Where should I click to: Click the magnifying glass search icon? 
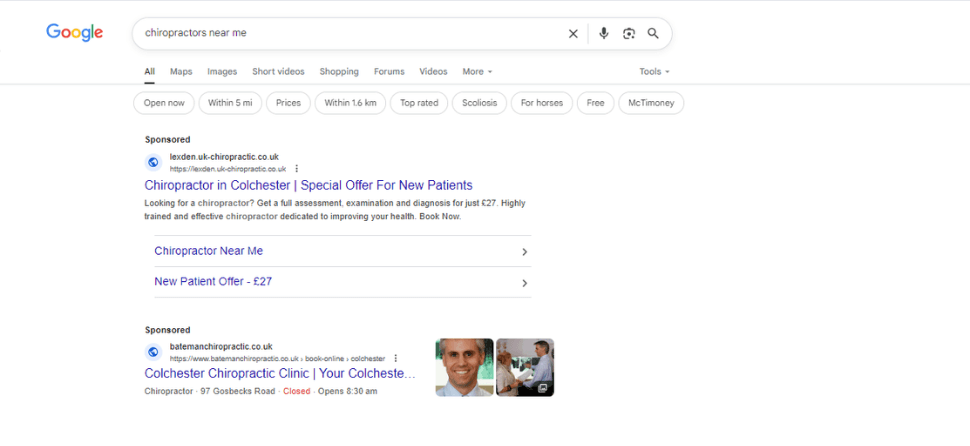pyautogui.click(x=653, y=33)
